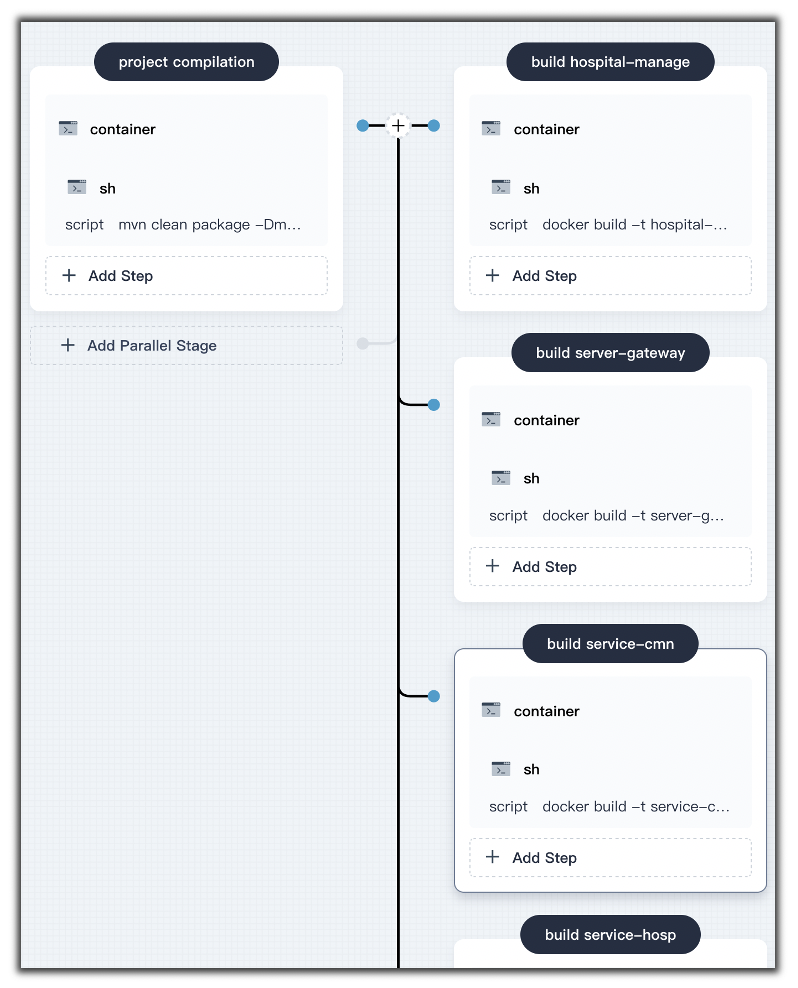Click the plus icon between stages
This screenshot has height=988, width=798.
pyautogui.click(x=398, y=125)
